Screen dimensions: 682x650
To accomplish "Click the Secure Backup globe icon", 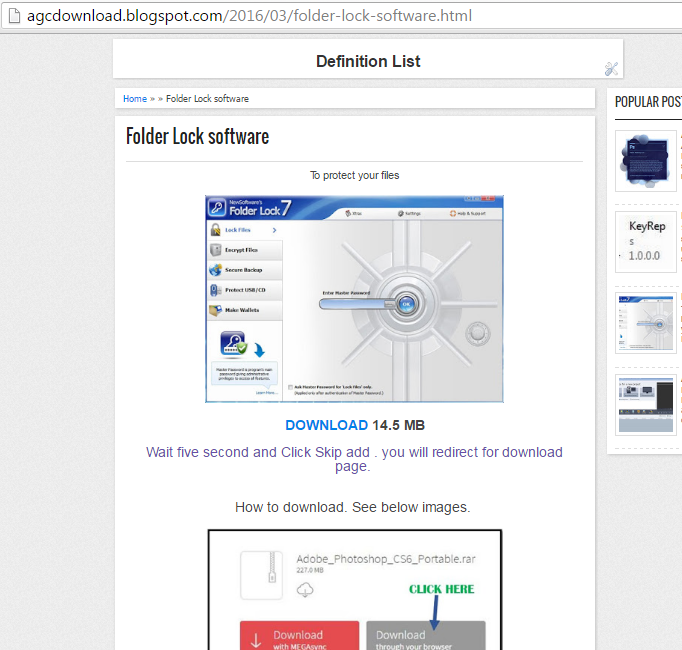I will (x=215, y=270).
